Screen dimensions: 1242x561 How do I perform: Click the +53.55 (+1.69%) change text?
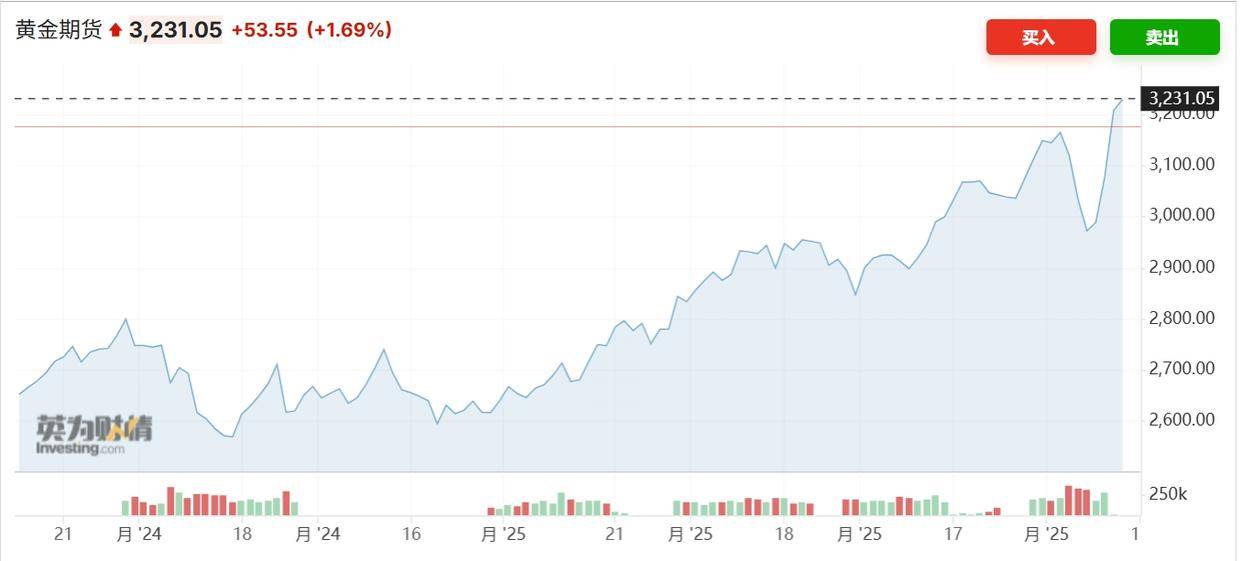(311, 30)
